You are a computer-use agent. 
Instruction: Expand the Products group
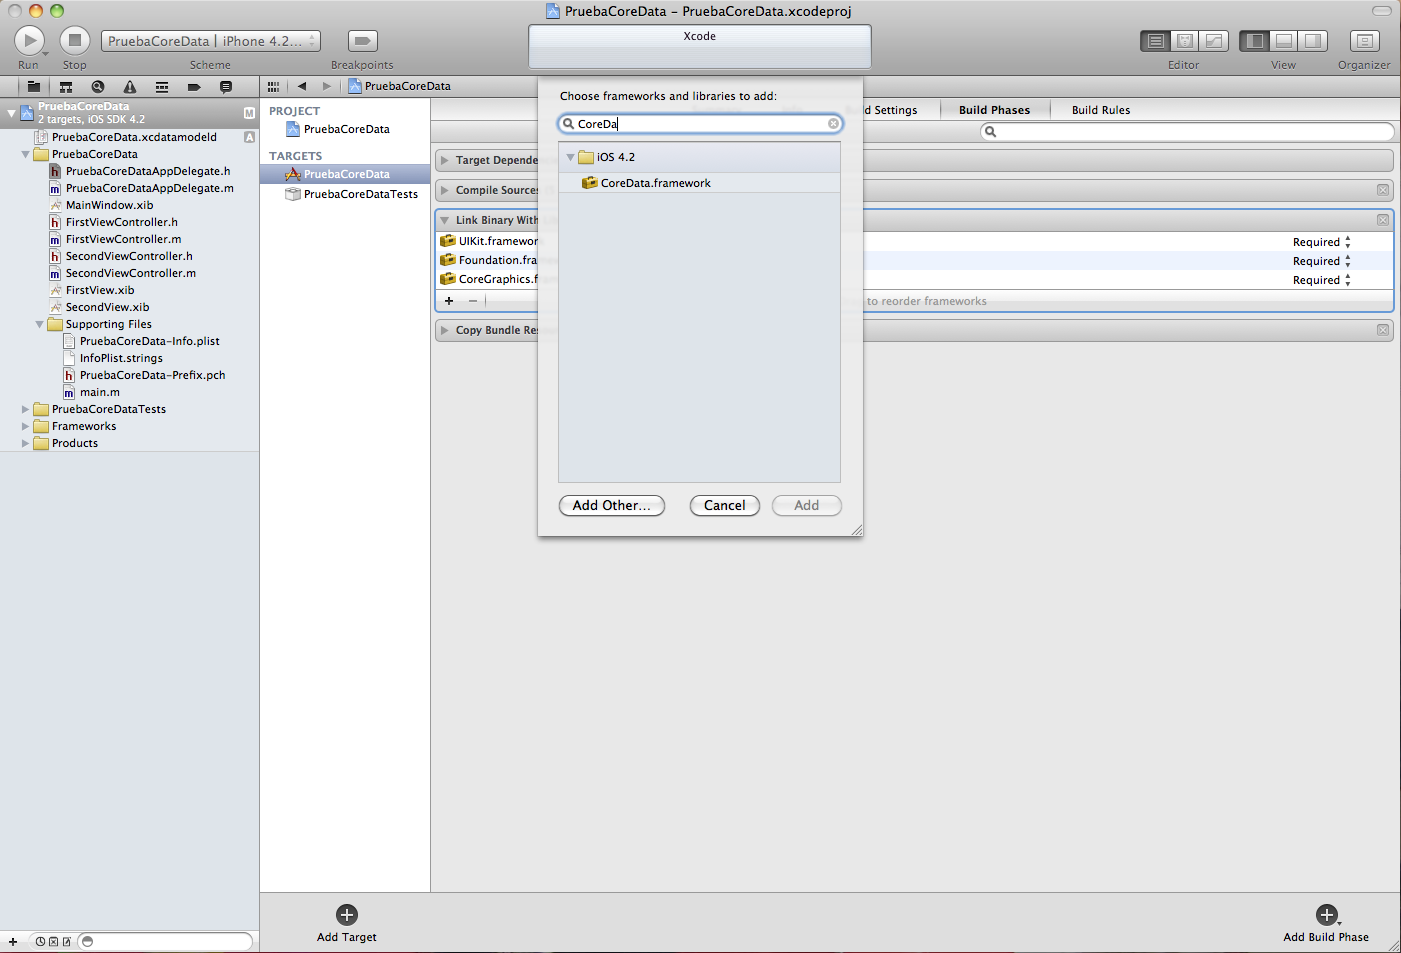26,443
